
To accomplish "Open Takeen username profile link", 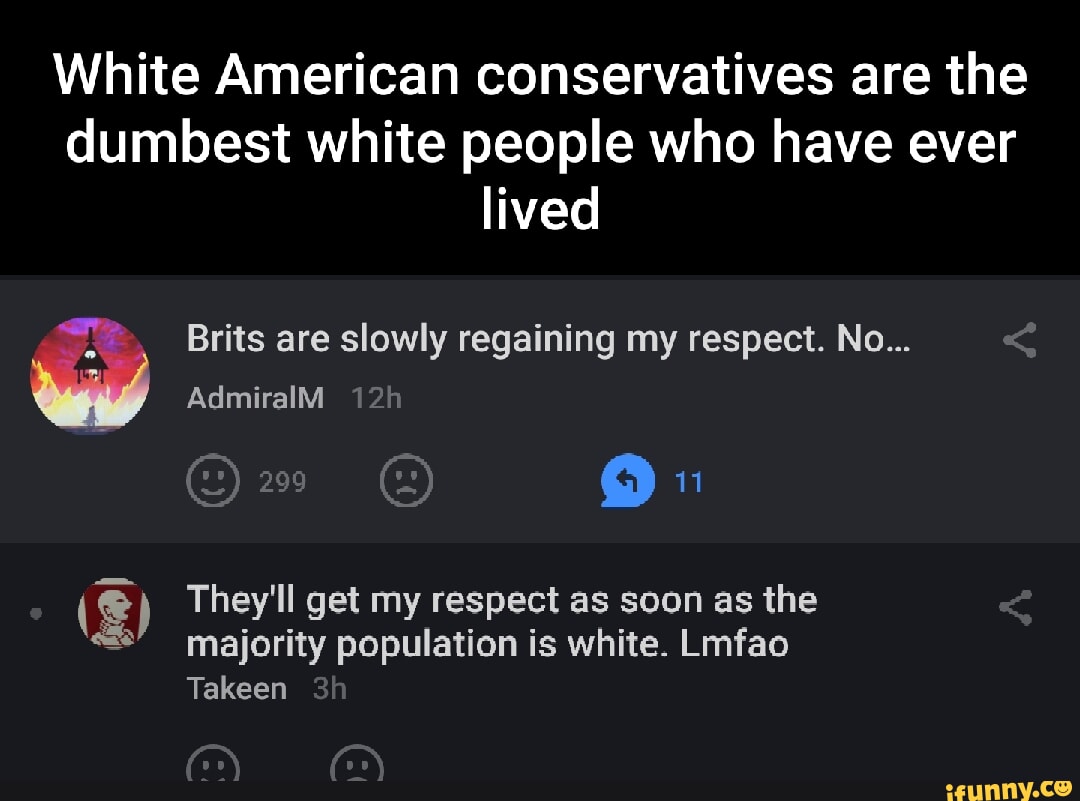I will pyautogui.click(x=237, y=688).
